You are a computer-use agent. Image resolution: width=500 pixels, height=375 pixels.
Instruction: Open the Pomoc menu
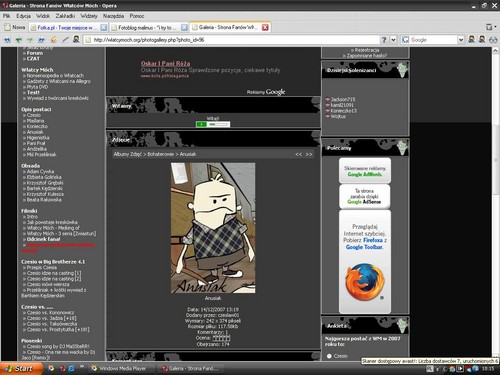pyautogui.click(x=137, y=16)
